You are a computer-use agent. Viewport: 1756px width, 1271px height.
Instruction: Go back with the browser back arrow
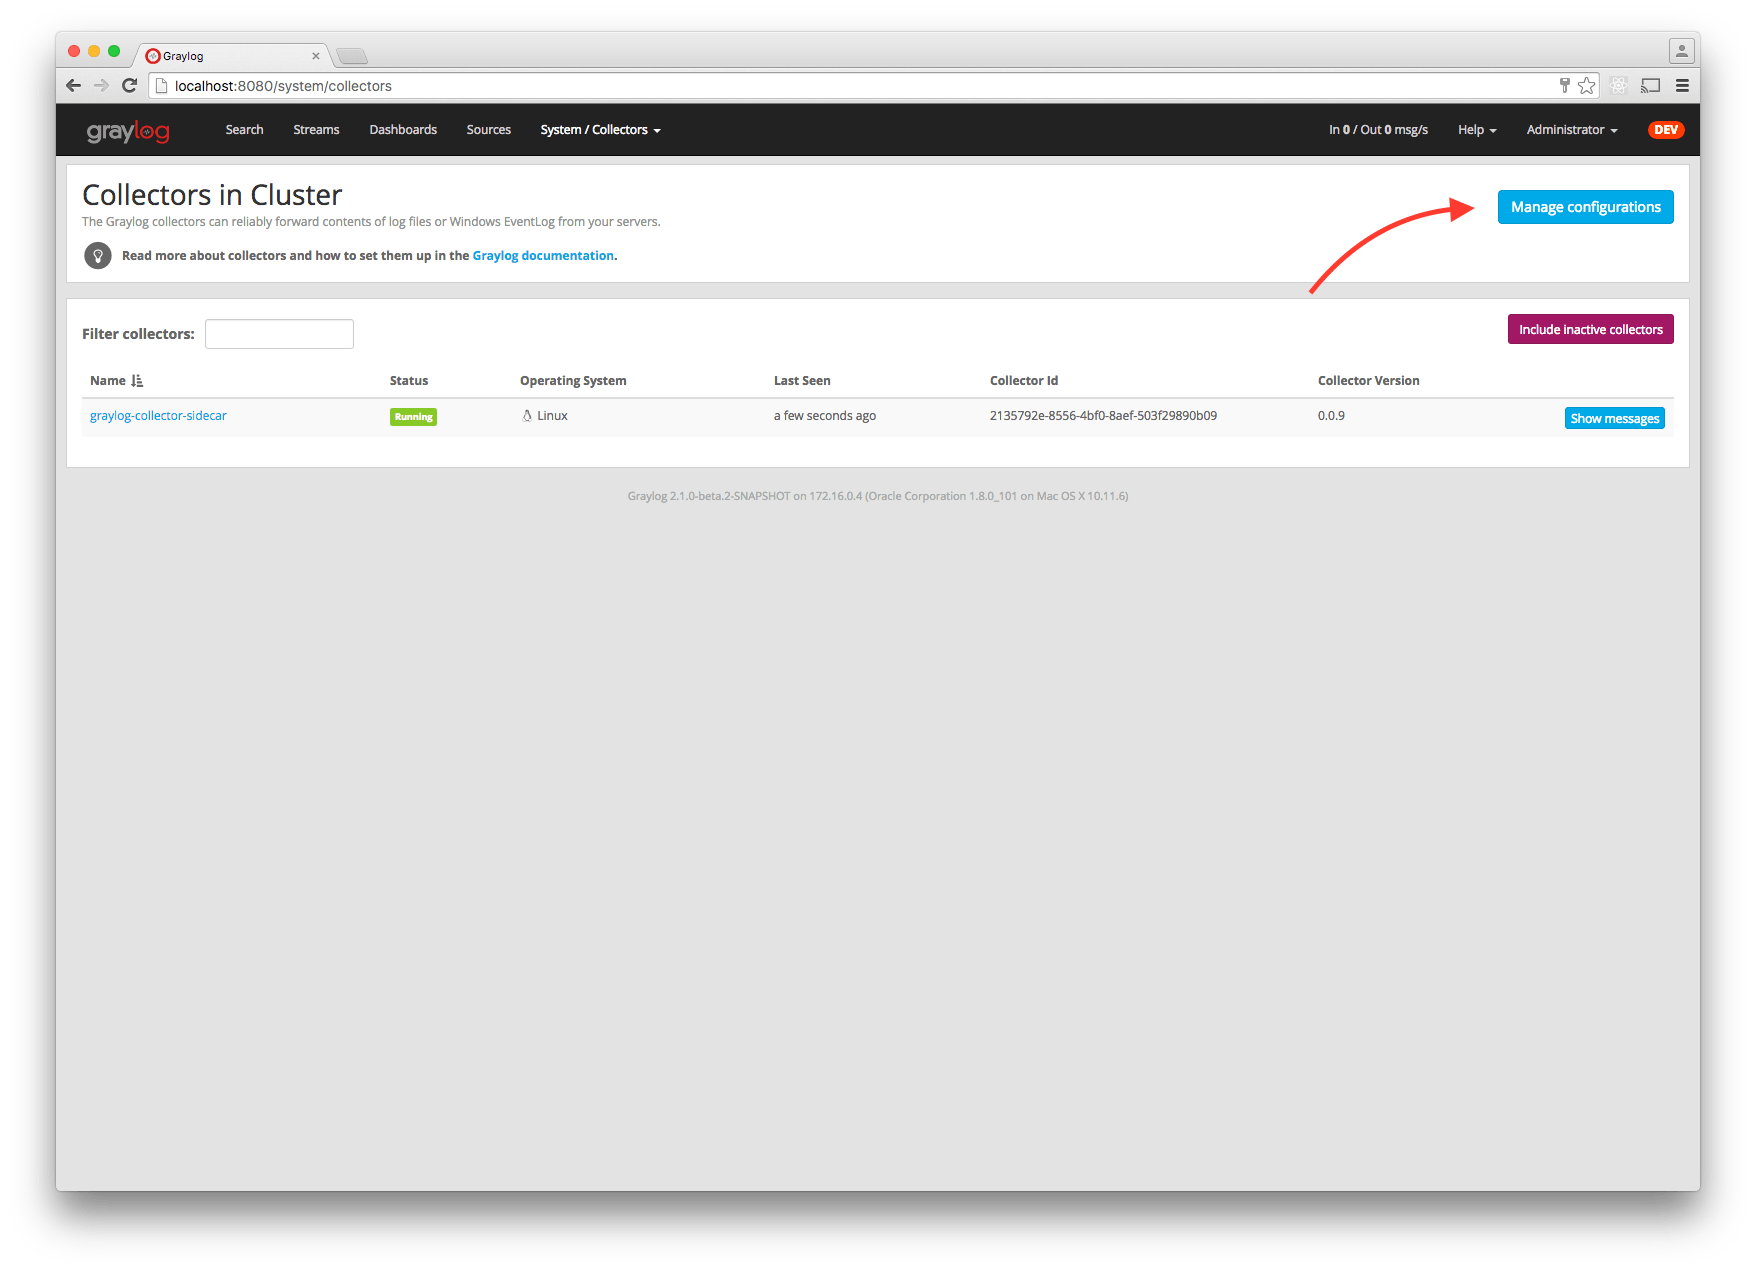pyautogui.click(x=73, y=86)
